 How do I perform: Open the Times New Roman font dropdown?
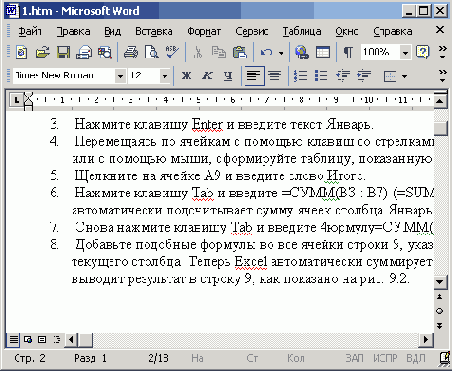pyautogui.click(x=120, y=76)
